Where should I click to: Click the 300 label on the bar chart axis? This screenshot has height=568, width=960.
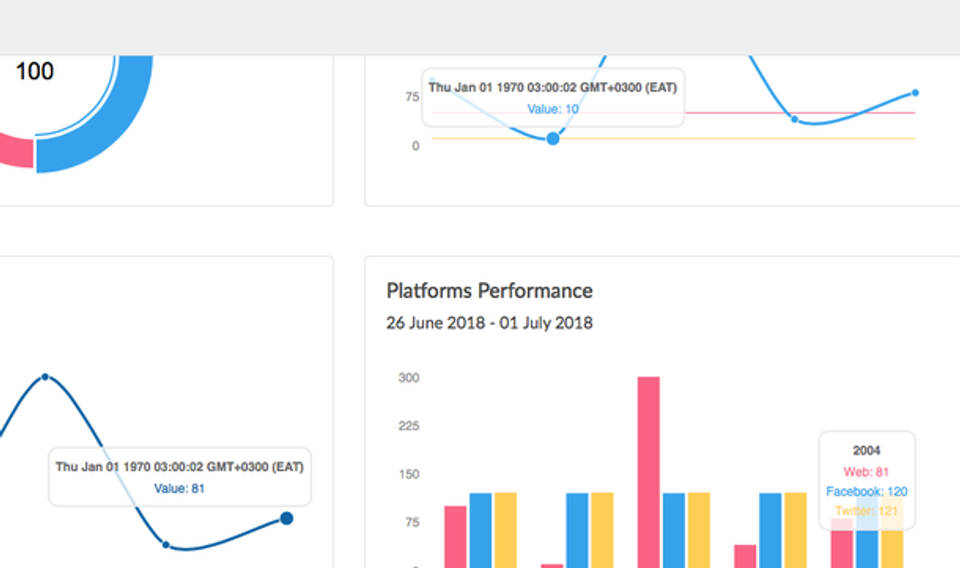(x=409, y=378)
